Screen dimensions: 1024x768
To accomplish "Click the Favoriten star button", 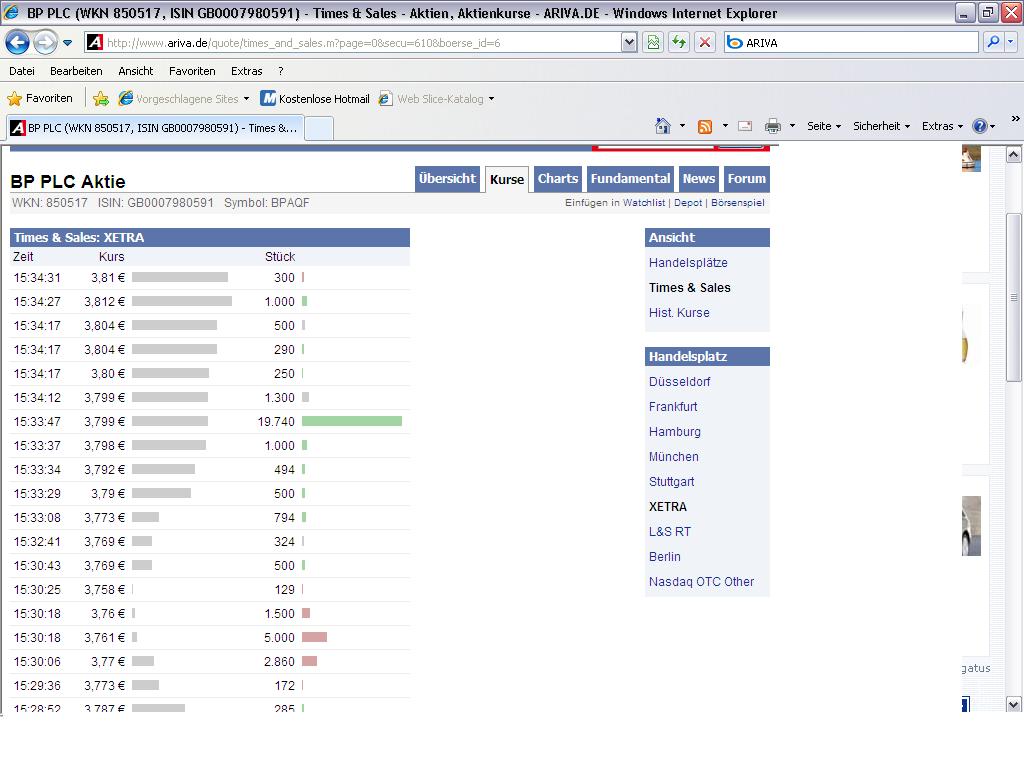I will 40,99.
